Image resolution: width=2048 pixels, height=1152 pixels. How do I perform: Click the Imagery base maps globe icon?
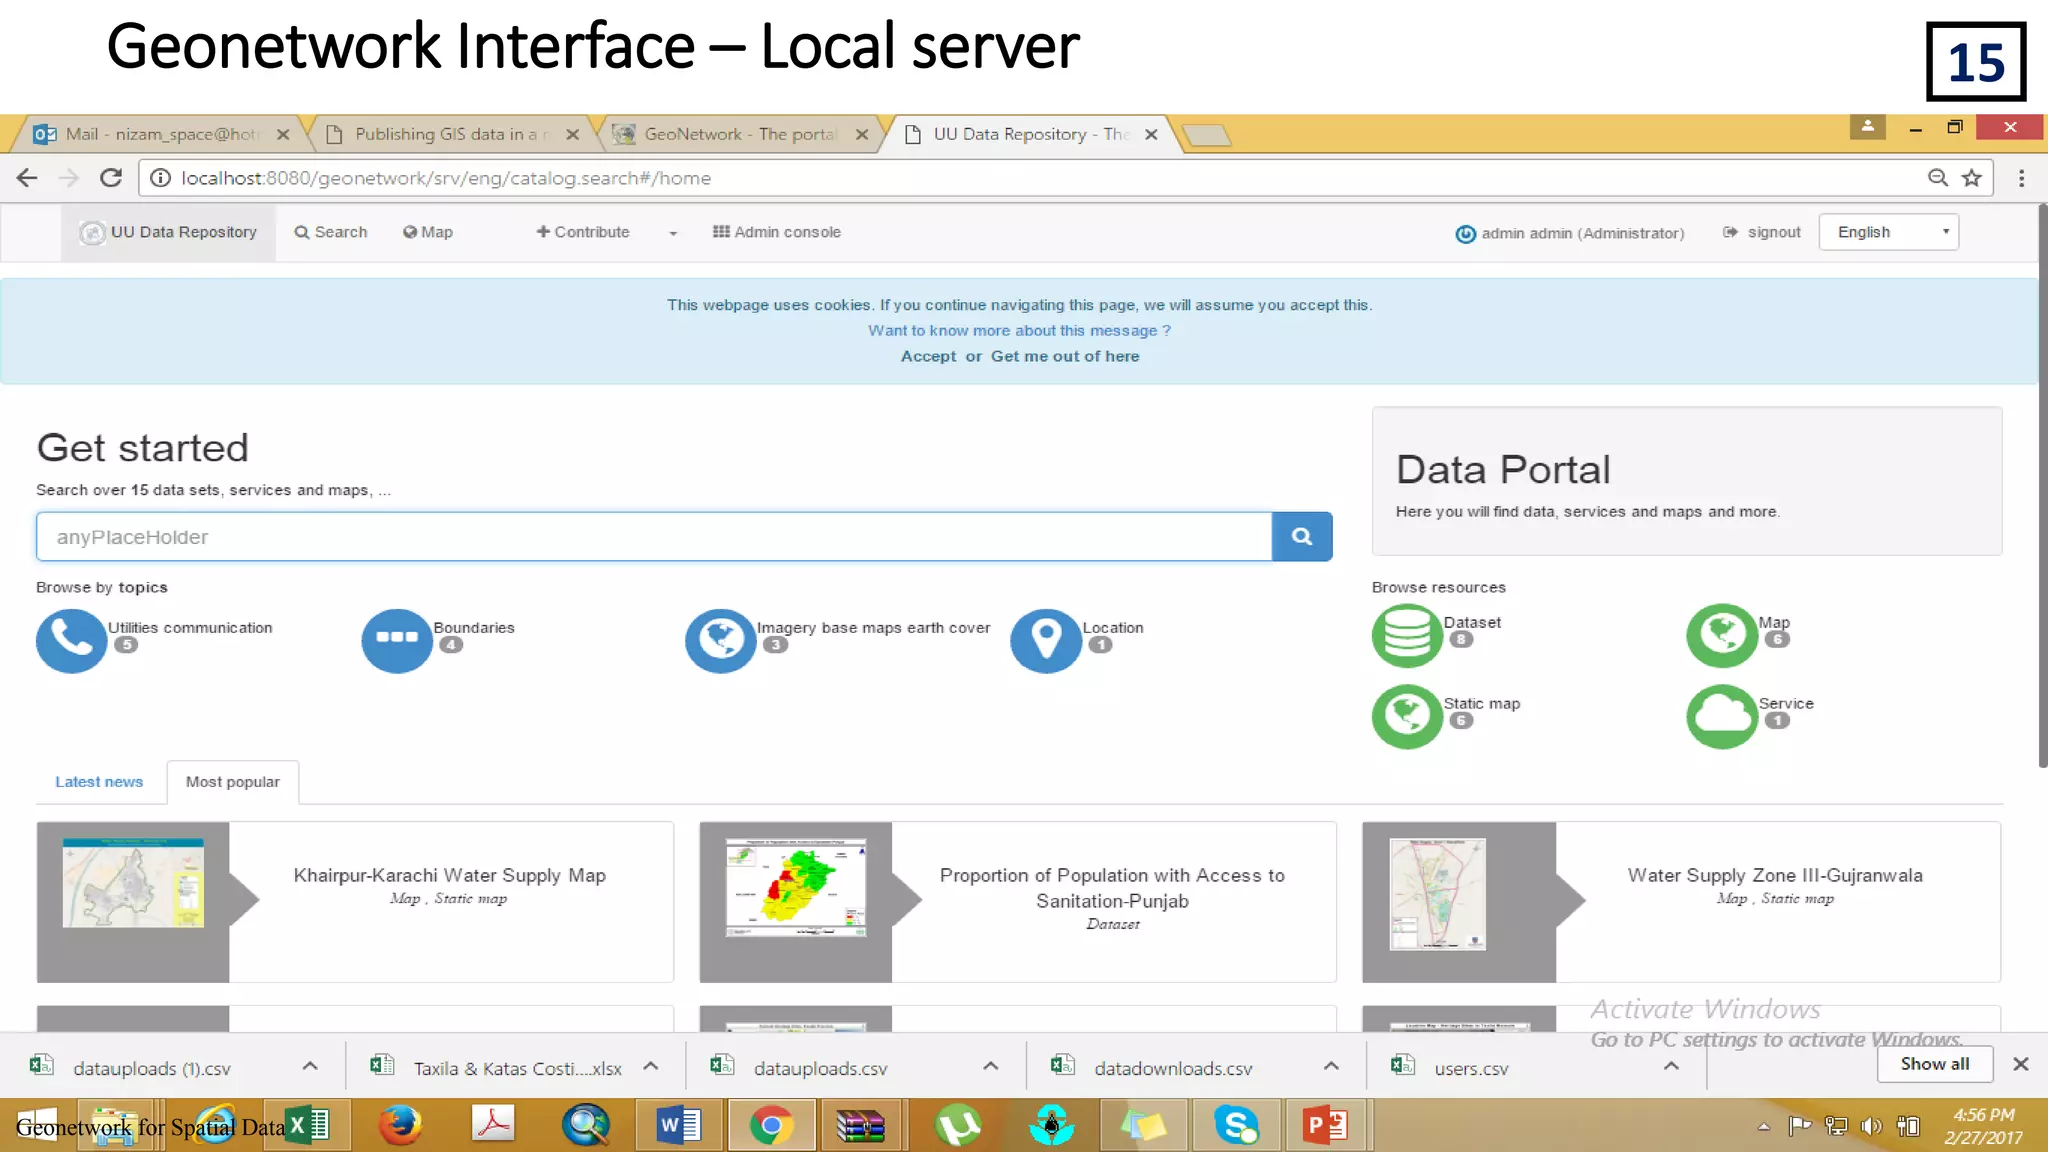720,641
